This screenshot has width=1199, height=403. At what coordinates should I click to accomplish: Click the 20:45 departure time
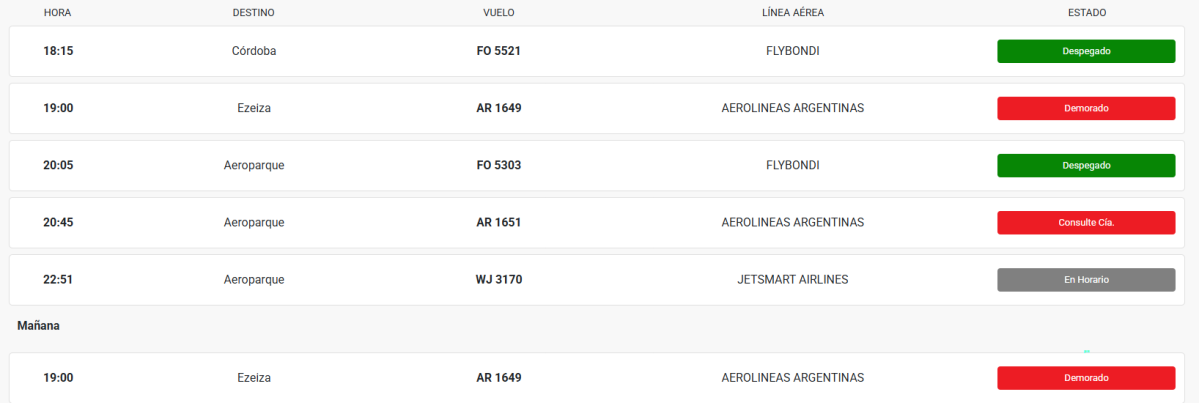coord(58,222)
